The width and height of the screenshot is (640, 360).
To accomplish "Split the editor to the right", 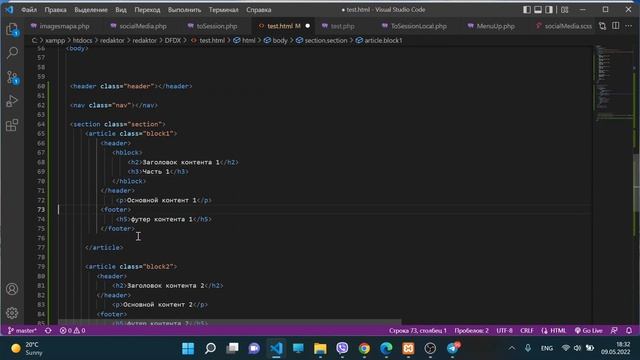I will pyautogui.click(x=616, y=26).
